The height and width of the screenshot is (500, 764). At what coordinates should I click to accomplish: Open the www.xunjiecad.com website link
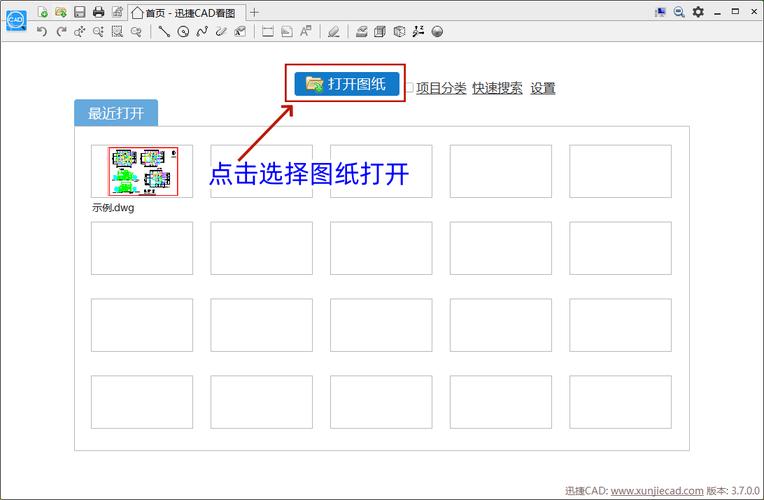pos(657,491)
